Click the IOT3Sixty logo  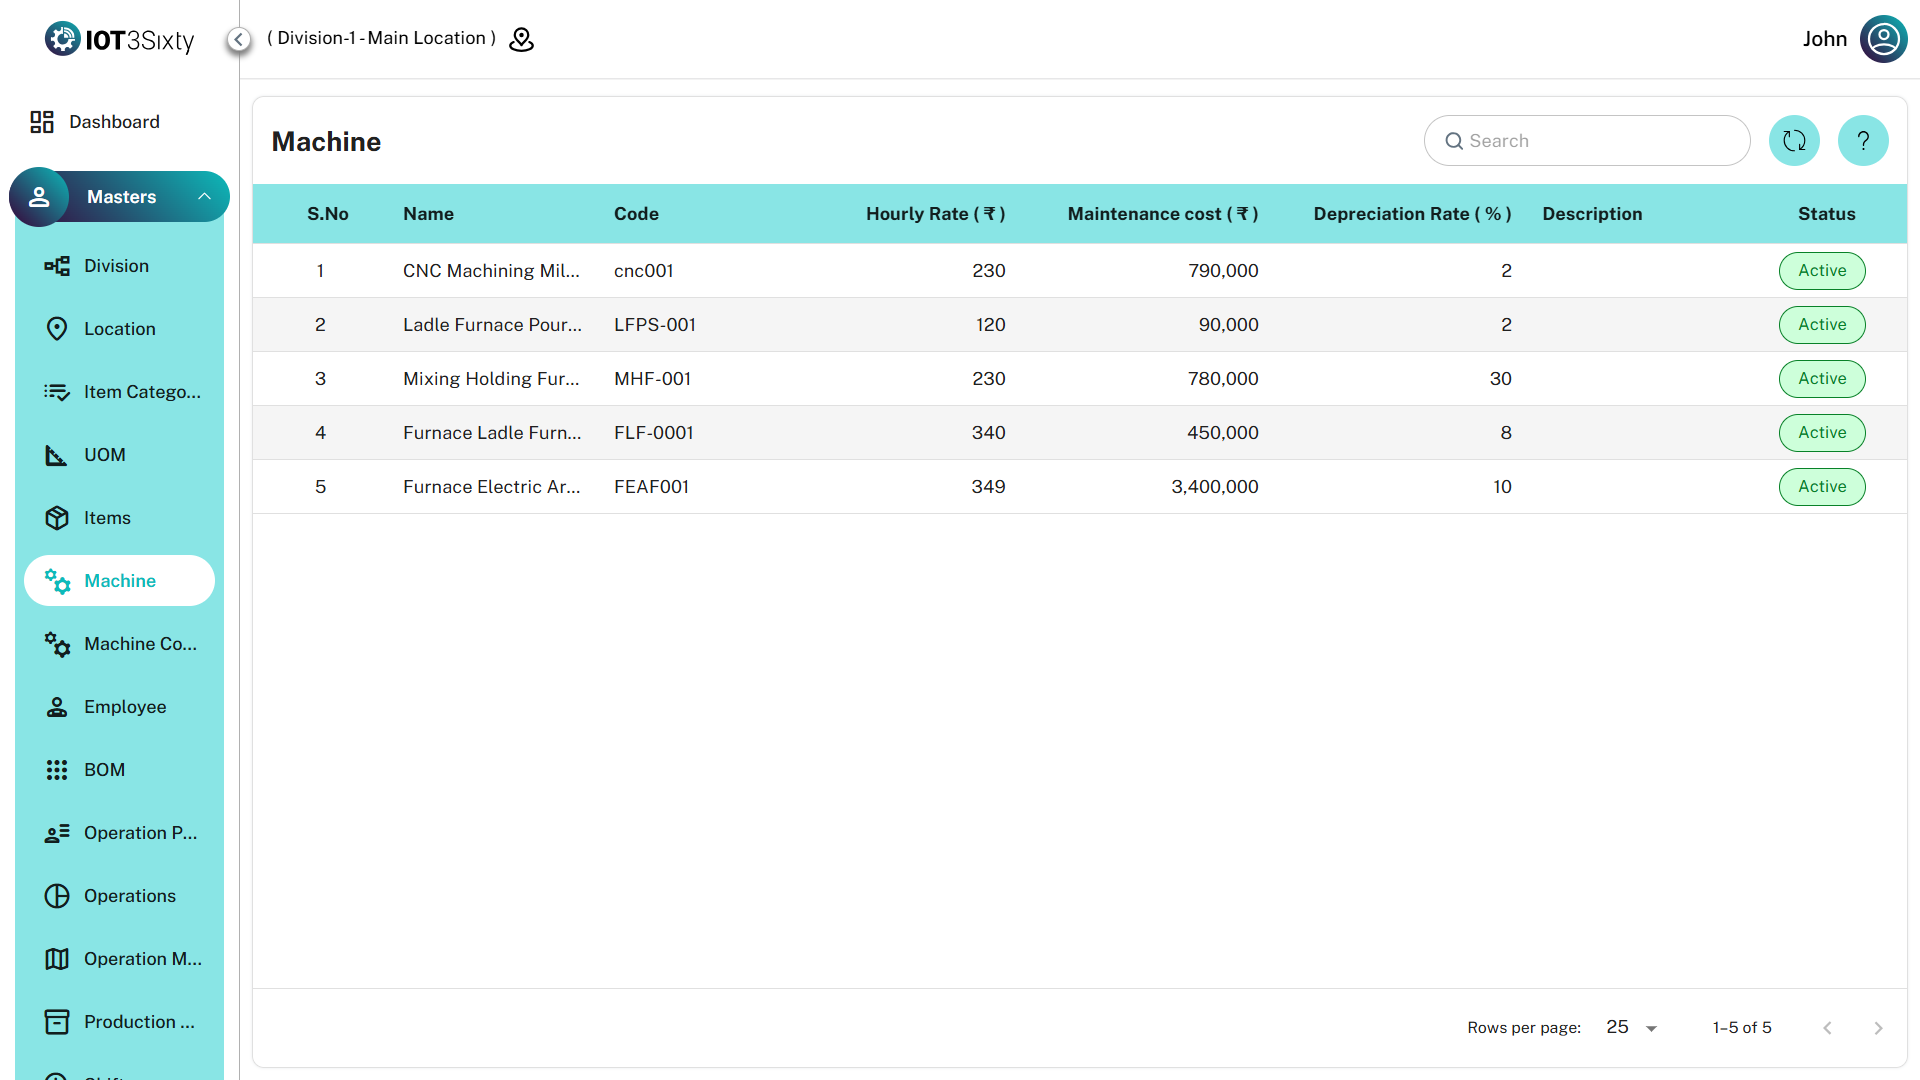(120, 39)
